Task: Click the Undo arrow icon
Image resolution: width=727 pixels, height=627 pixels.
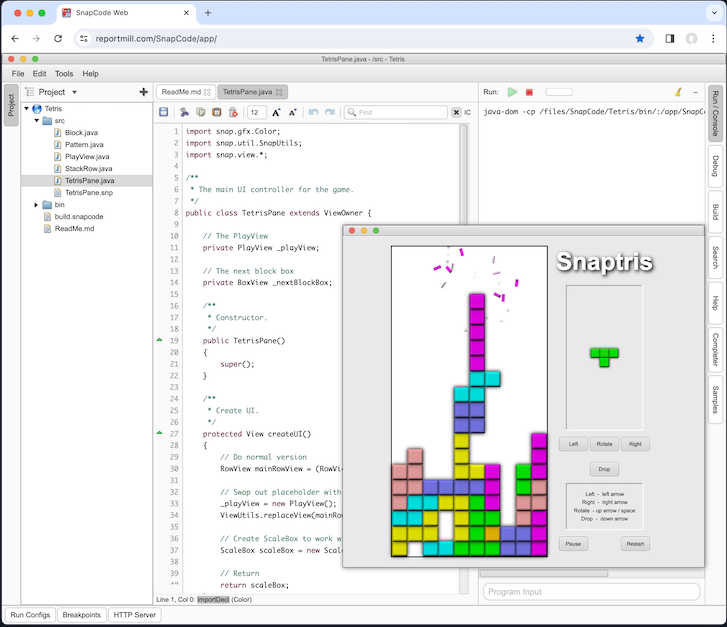Action: click(313, 112)
